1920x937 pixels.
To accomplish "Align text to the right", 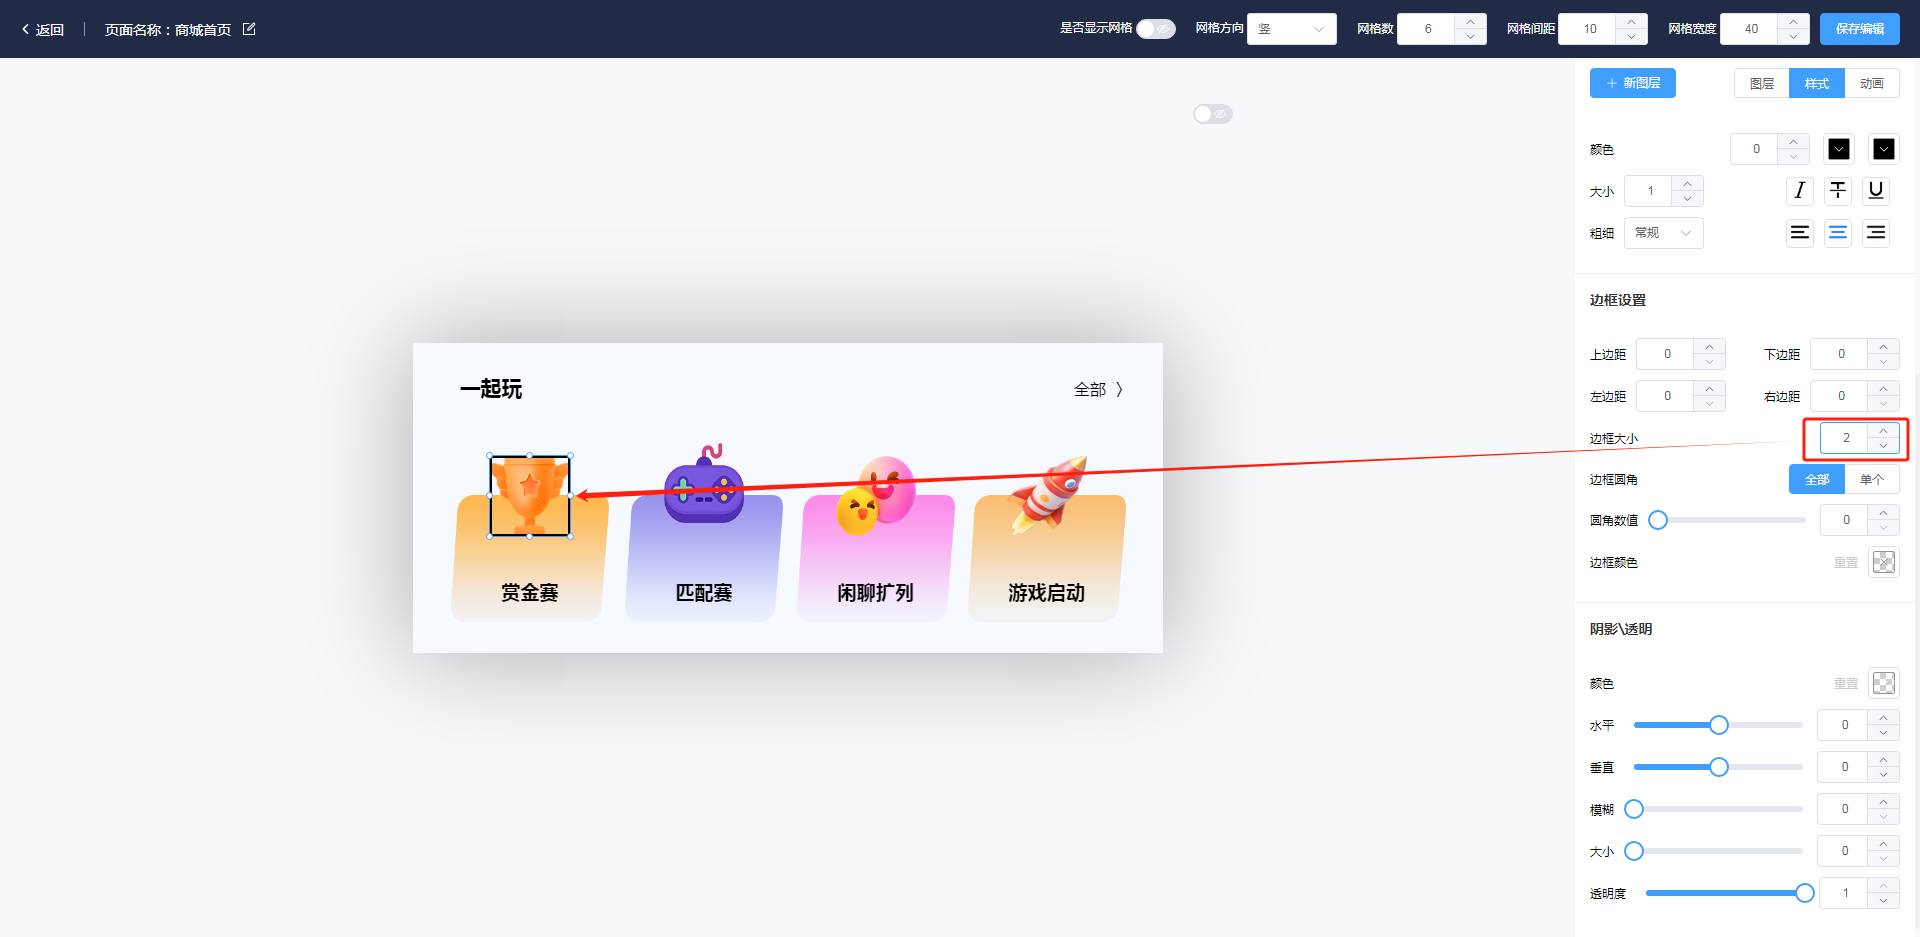I will click(x=1876, y=233).
